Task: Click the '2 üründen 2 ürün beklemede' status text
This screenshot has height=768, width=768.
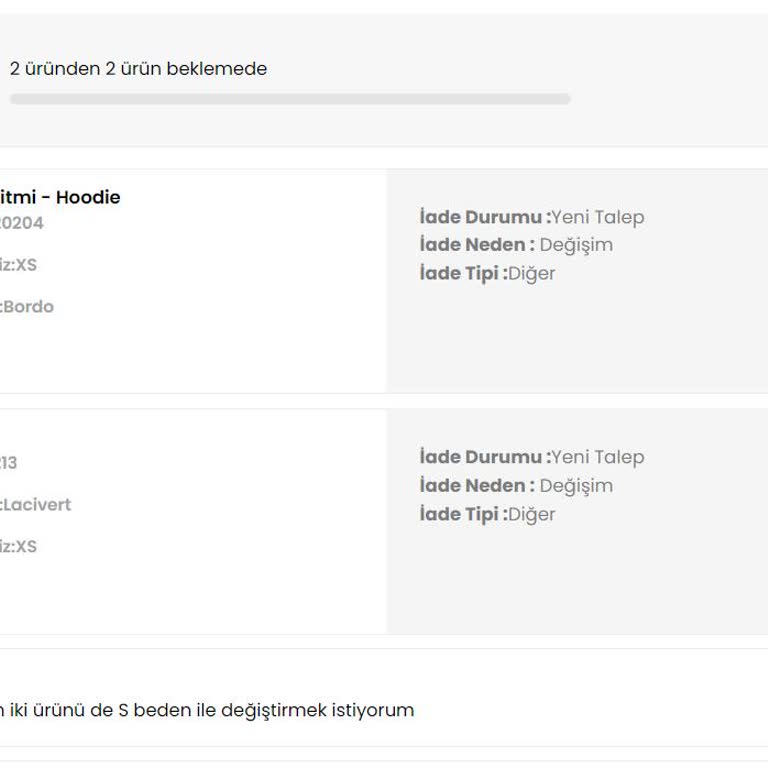Action: [138, 69]
